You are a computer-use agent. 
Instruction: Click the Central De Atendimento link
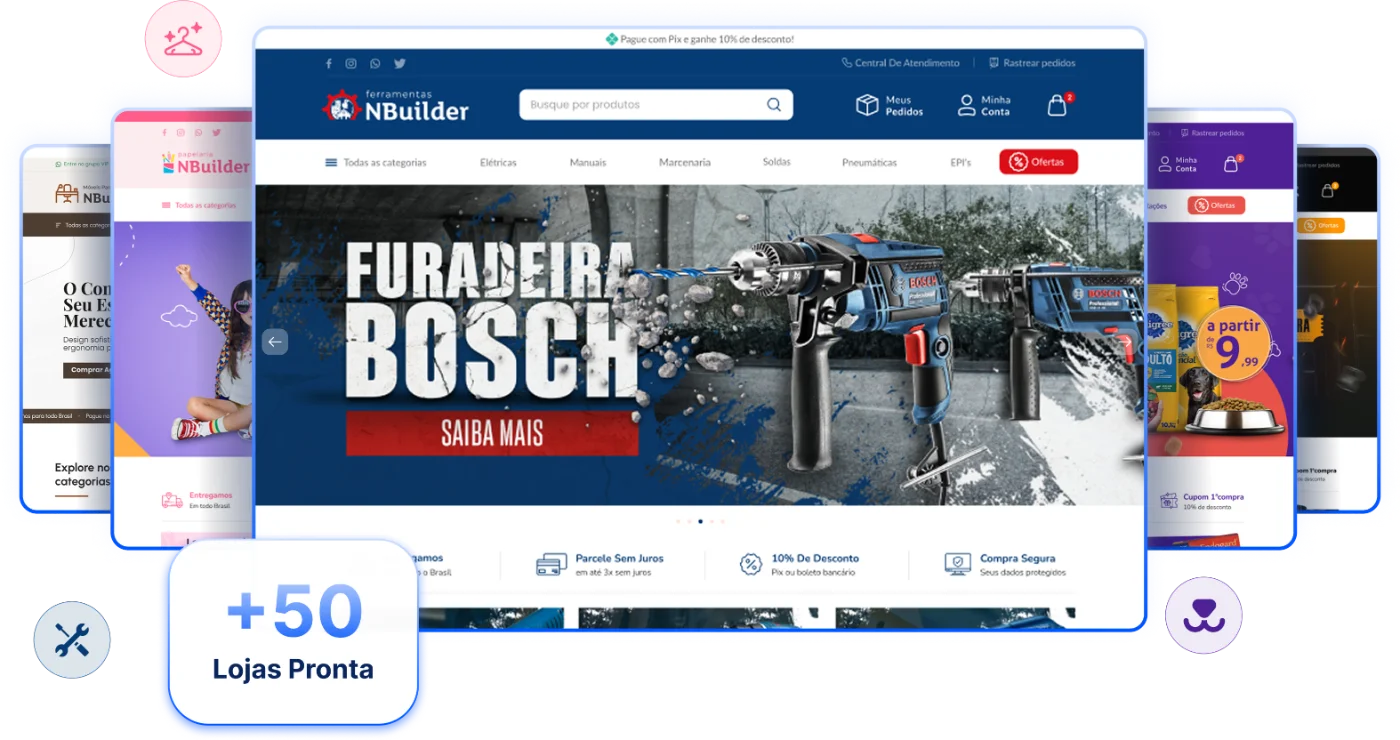[x=901, y=63]
